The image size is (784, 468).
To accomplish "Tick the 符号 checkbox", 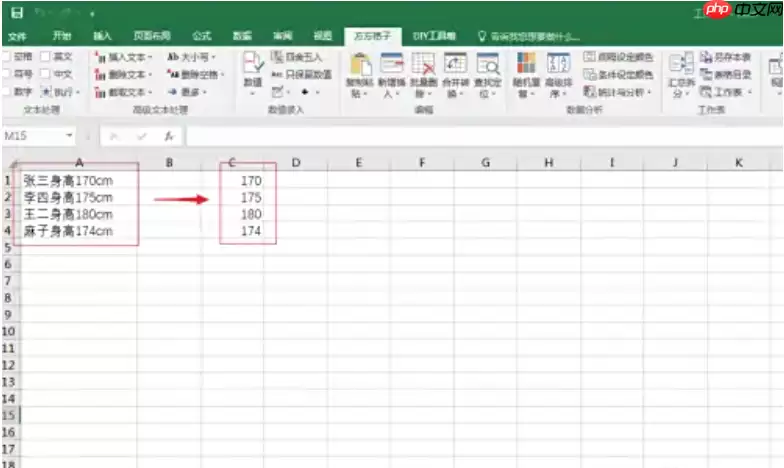I will (x=6, y=74).
